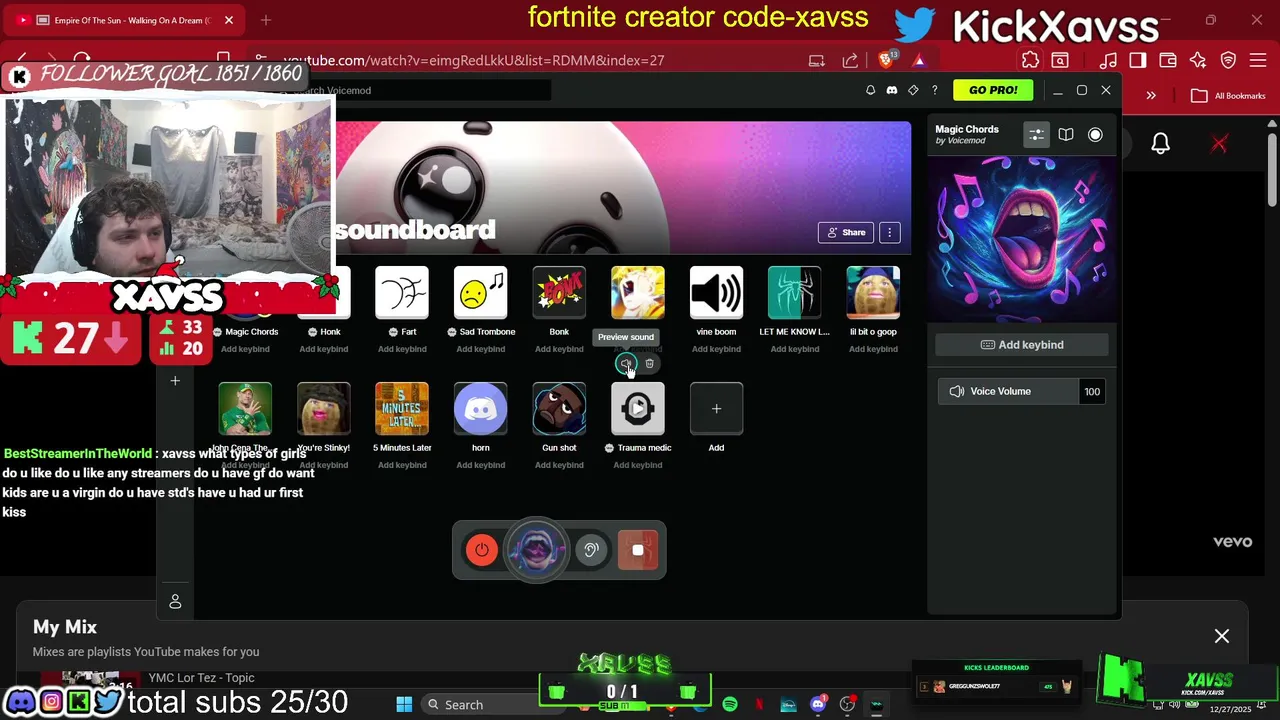Add keybind for horn sound
The height and width of the screenshot is (720, 1280).
pos(480,465)
